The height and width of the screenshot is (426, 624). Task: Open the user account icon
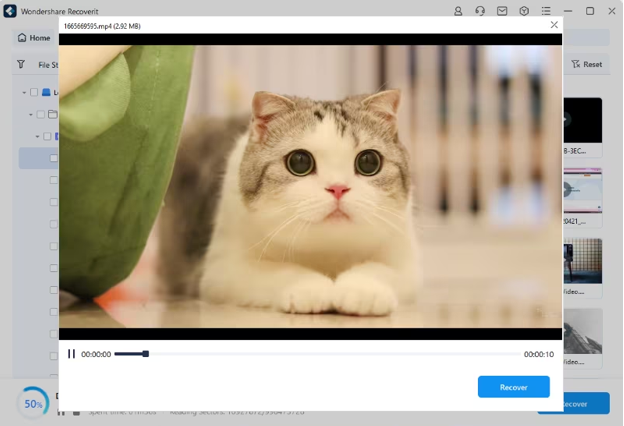(x=458, y=11)
